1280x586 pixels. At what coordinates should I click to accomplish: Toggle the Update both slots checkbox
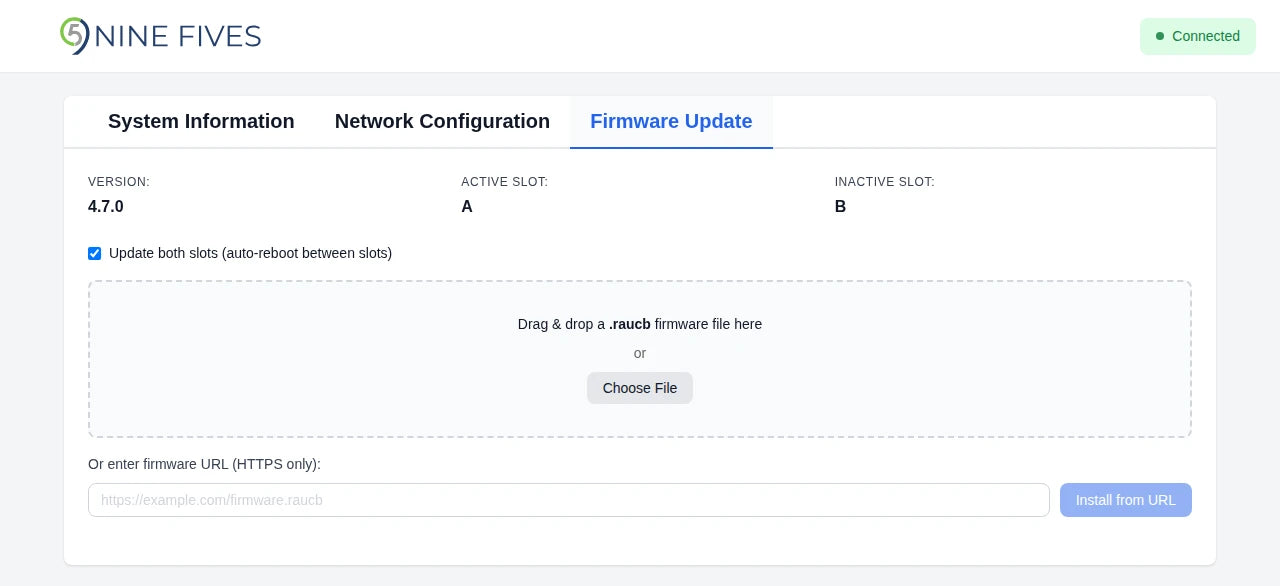(x=95, y=253)
